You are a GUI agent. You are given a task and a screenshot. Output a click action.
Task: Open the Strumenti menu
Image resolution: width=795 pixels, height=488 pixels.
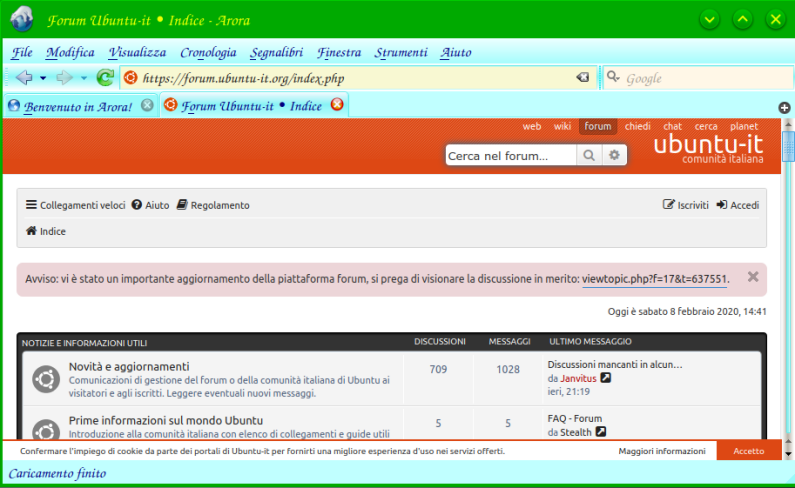(401, 52)
